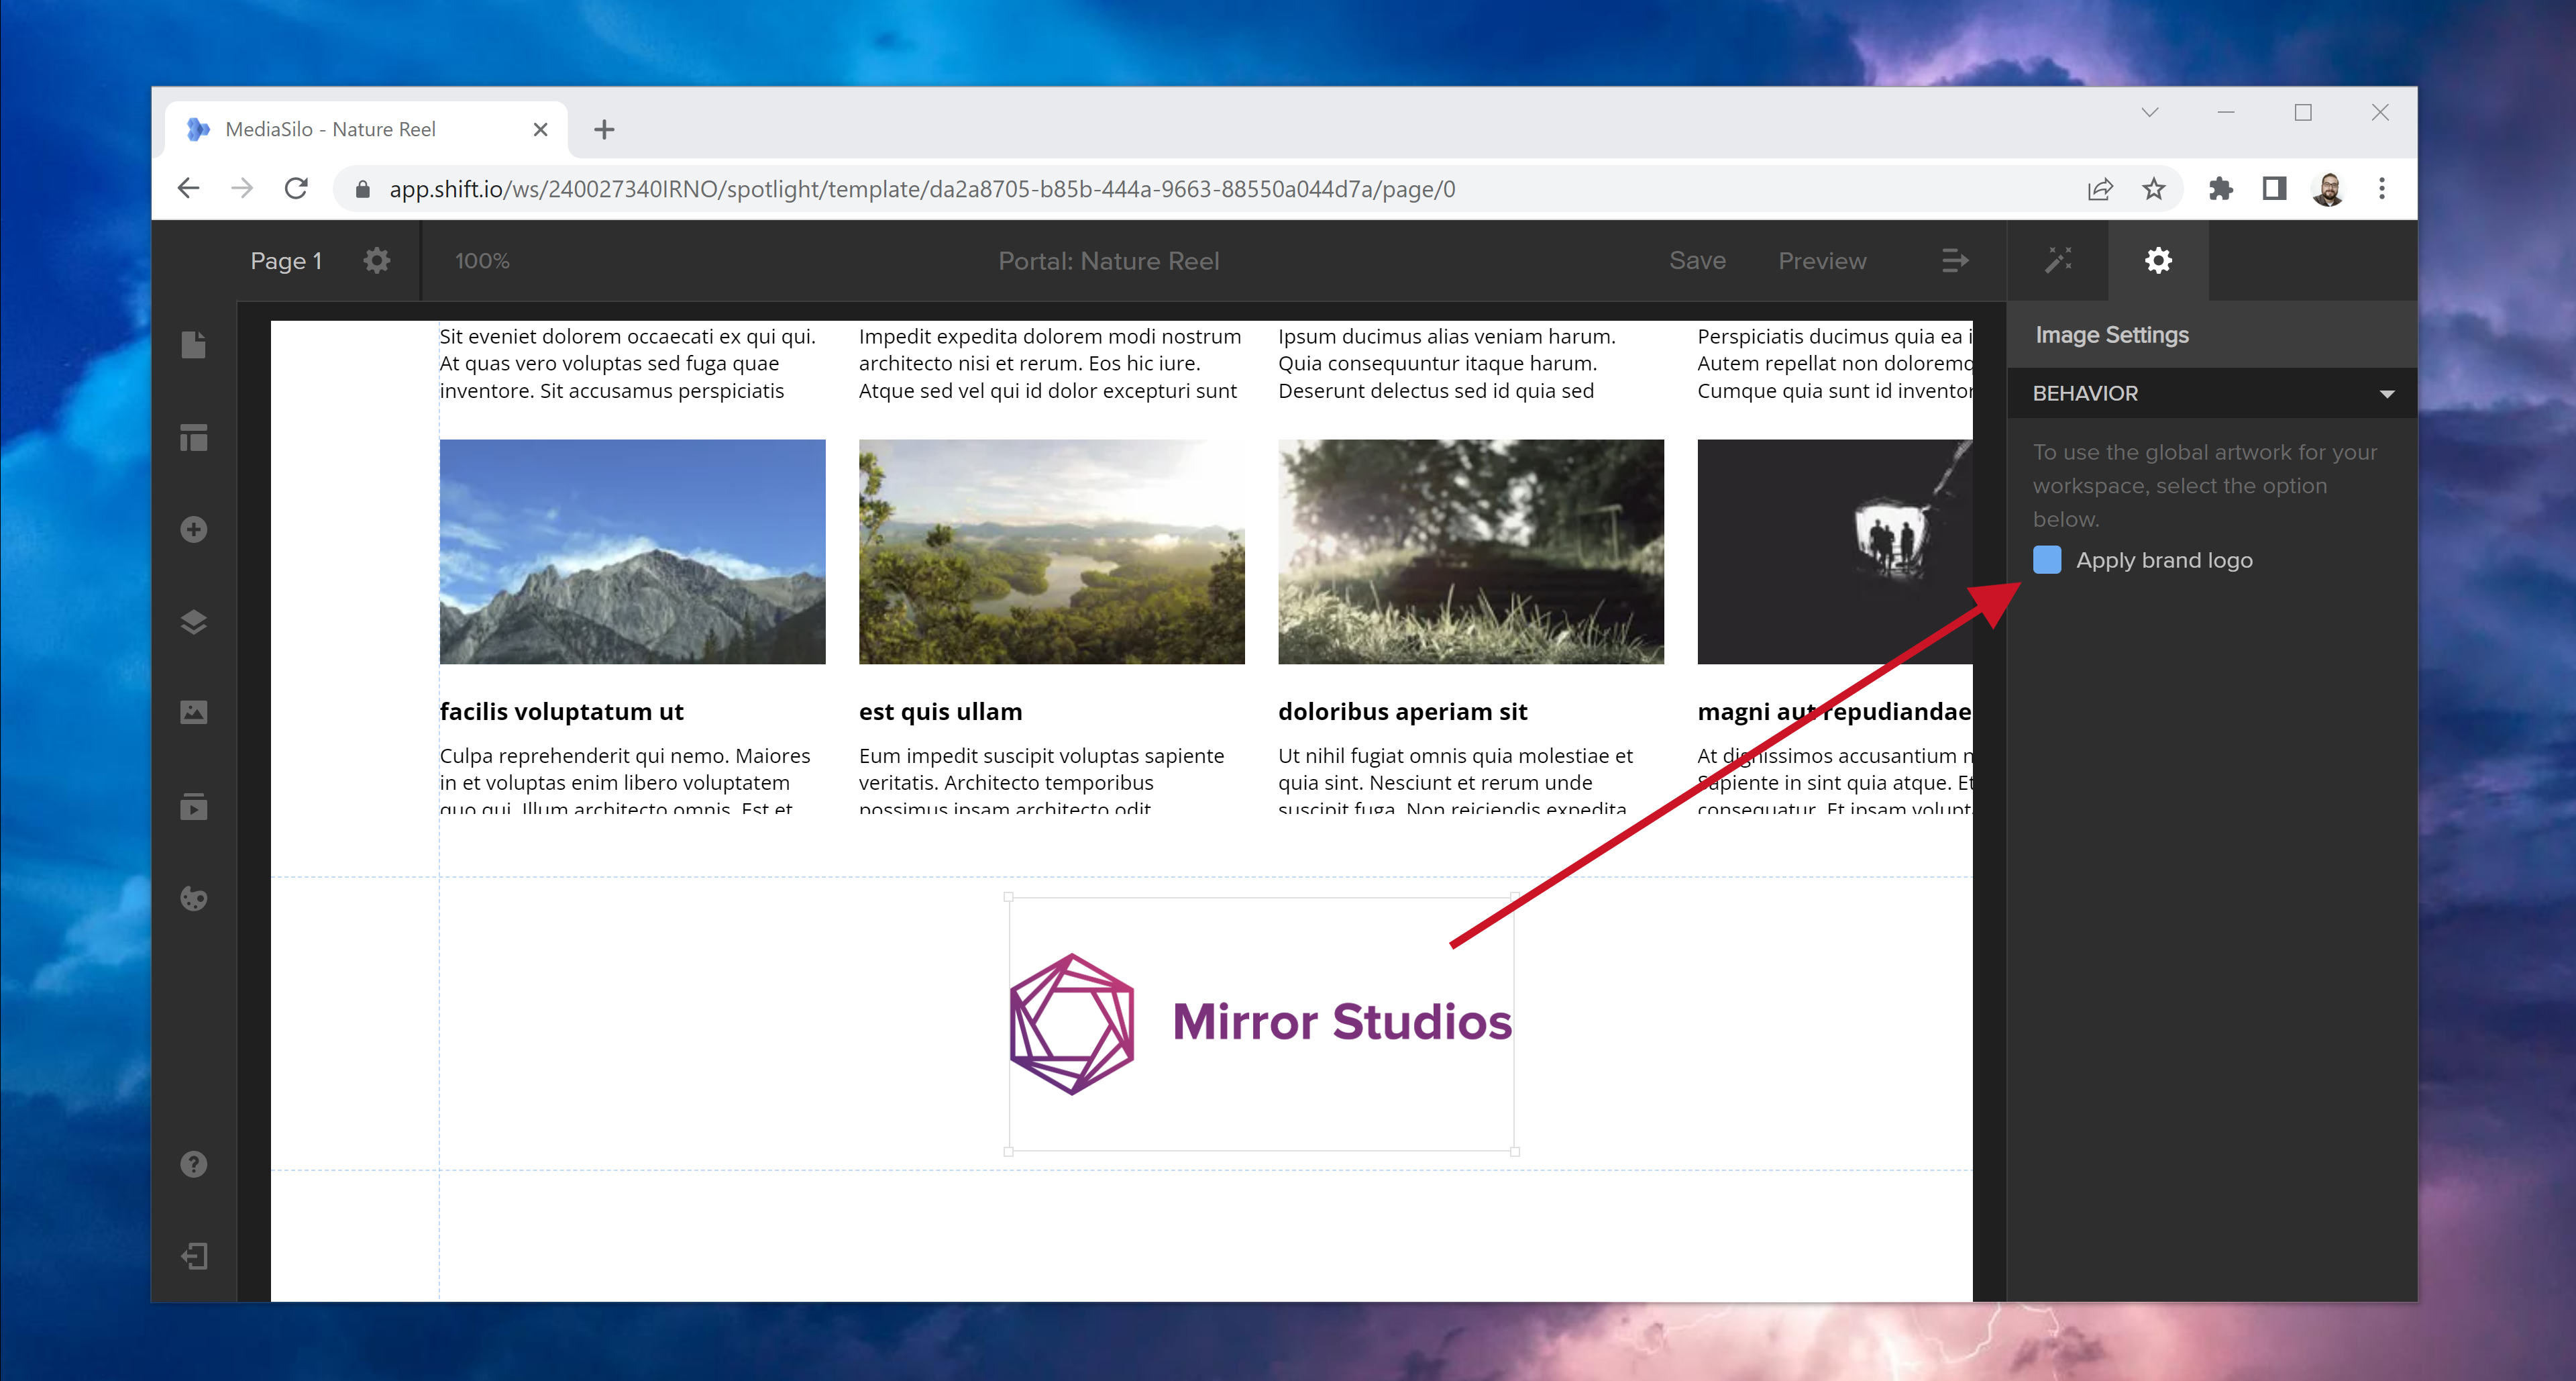Click the Exit editor icon

tap(194, 1256)
